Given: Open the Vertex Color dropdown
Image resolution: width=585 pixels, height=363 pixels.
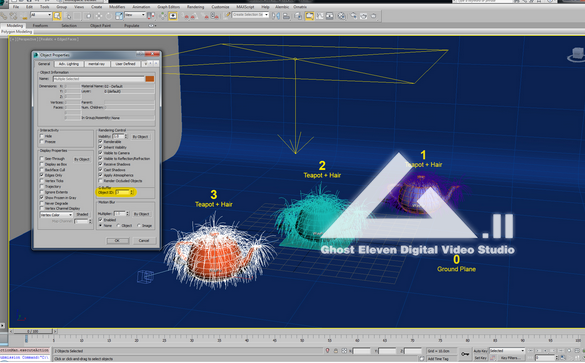Looking at the screenshot, I should tap(56, 215).
